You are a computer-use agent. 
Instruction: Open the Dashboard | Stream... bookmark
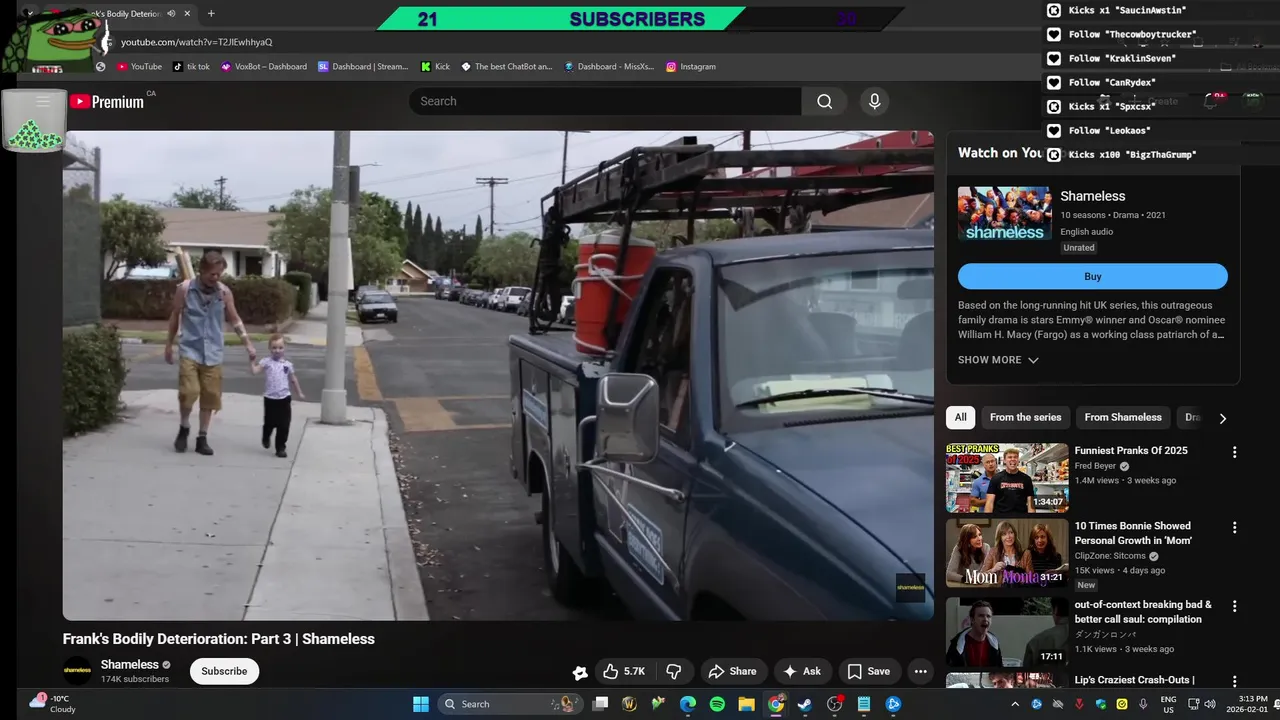363,66
